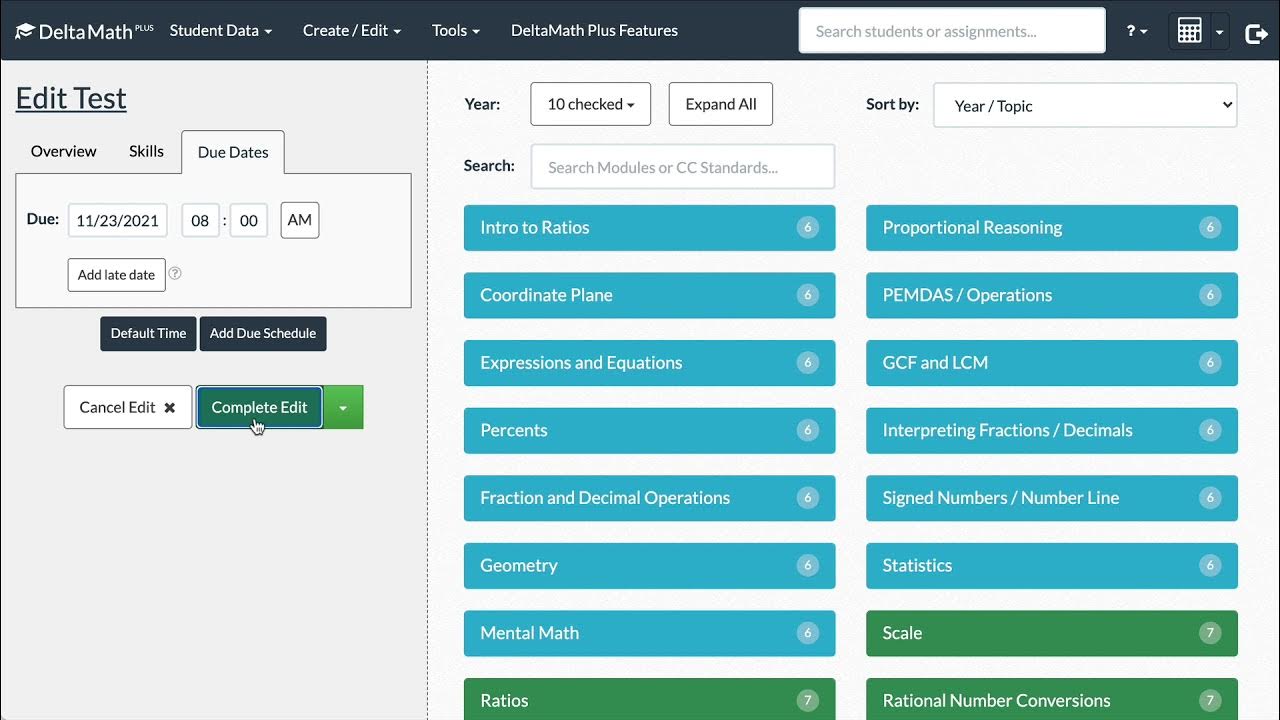The image size is (1280, 720).
Task: Expand the Proportional Reasoning module
Action: tap(1052, 228)
